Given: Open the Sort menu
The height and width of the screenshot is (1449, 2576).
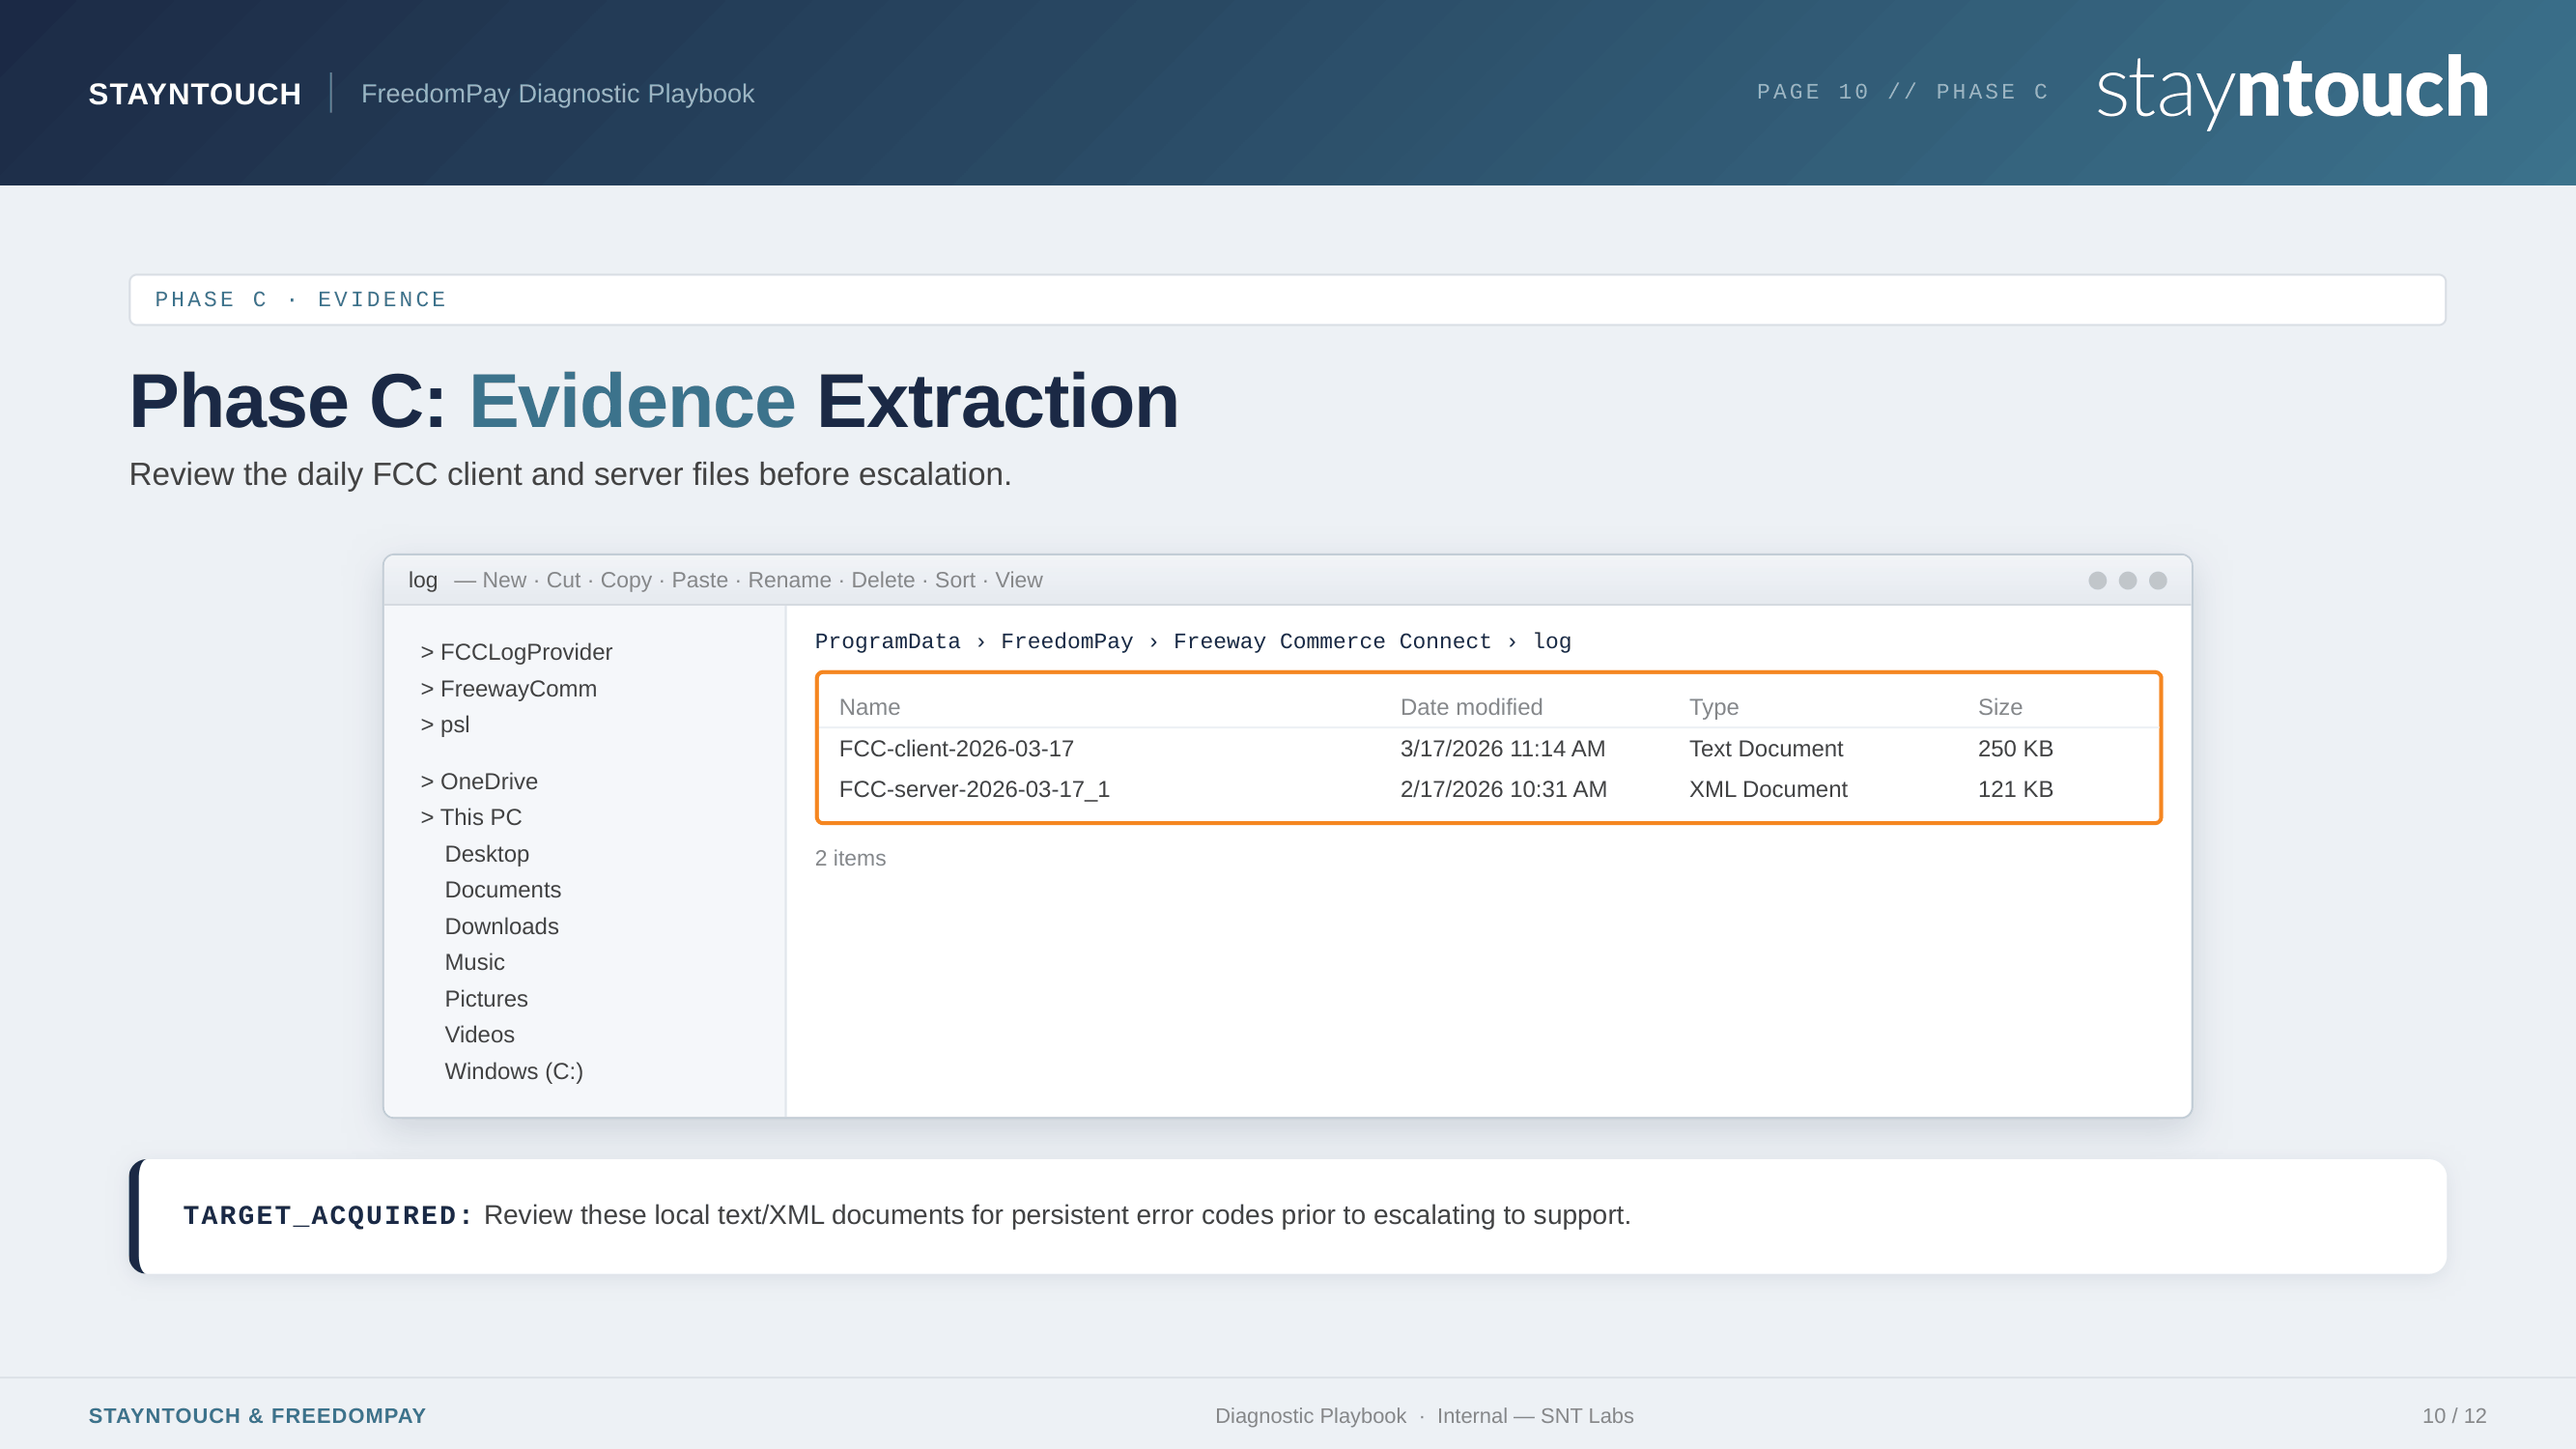Looking at the screenshot, I should point(954,581).
